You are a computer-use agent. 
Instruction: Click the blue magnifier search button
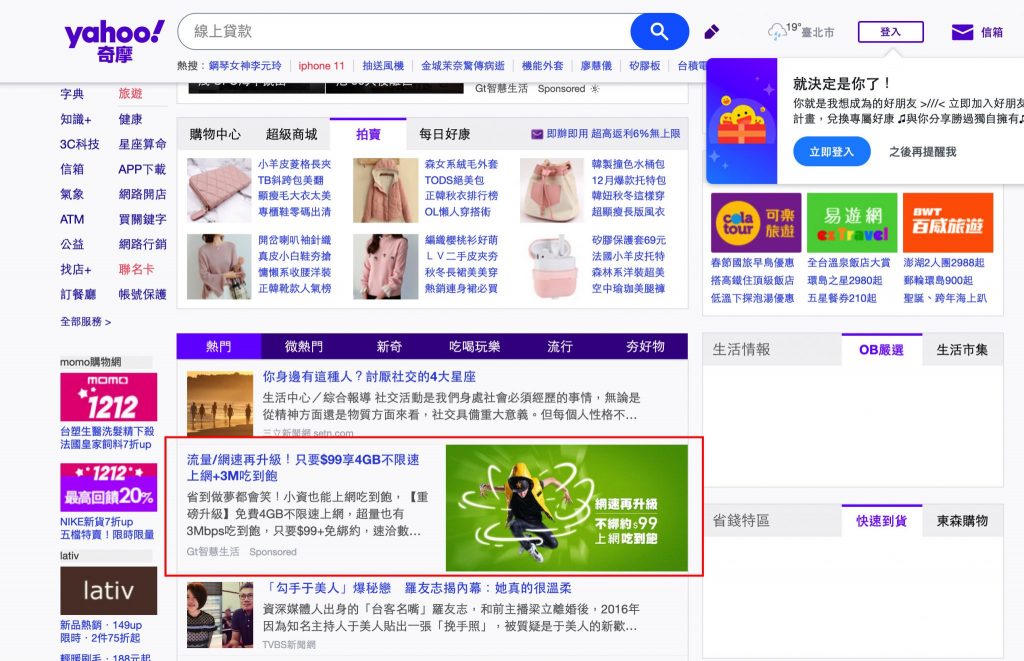tap(660, 31)
